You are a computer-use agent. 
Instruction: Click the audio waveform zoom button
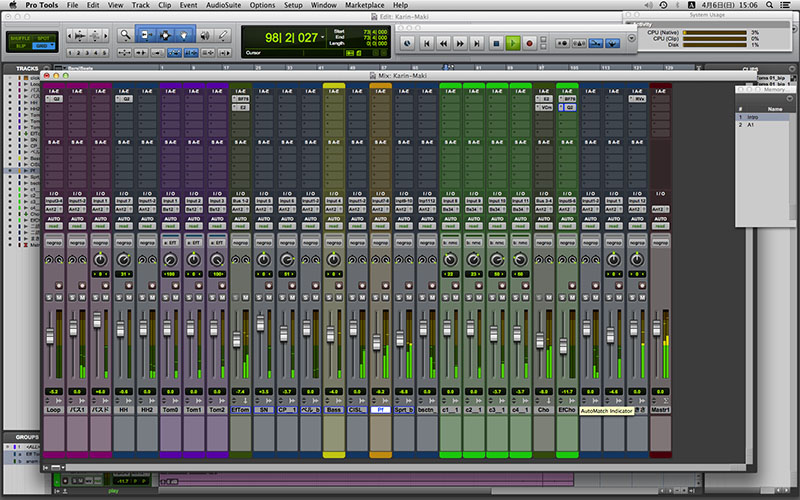tap(80, 36)
